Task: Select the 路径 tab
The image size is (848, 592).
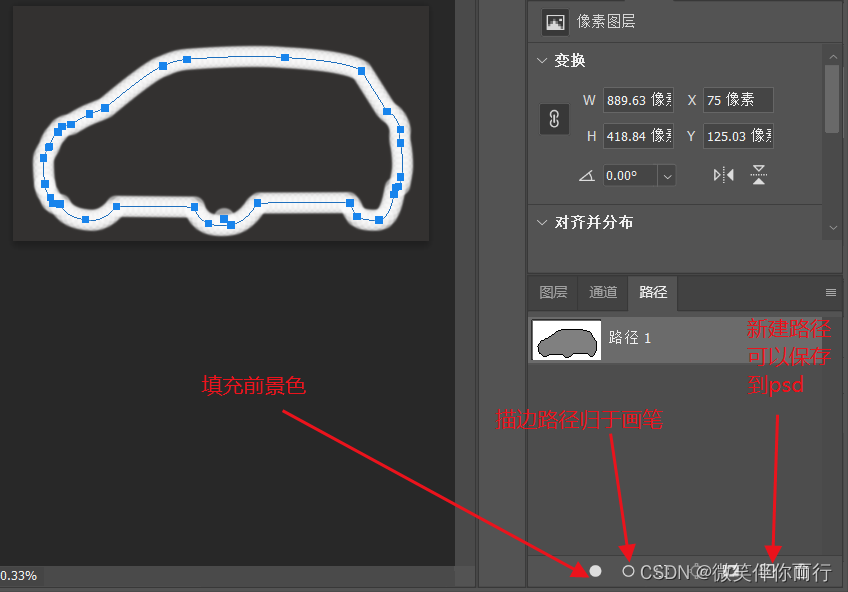Action: coord(653,292)
